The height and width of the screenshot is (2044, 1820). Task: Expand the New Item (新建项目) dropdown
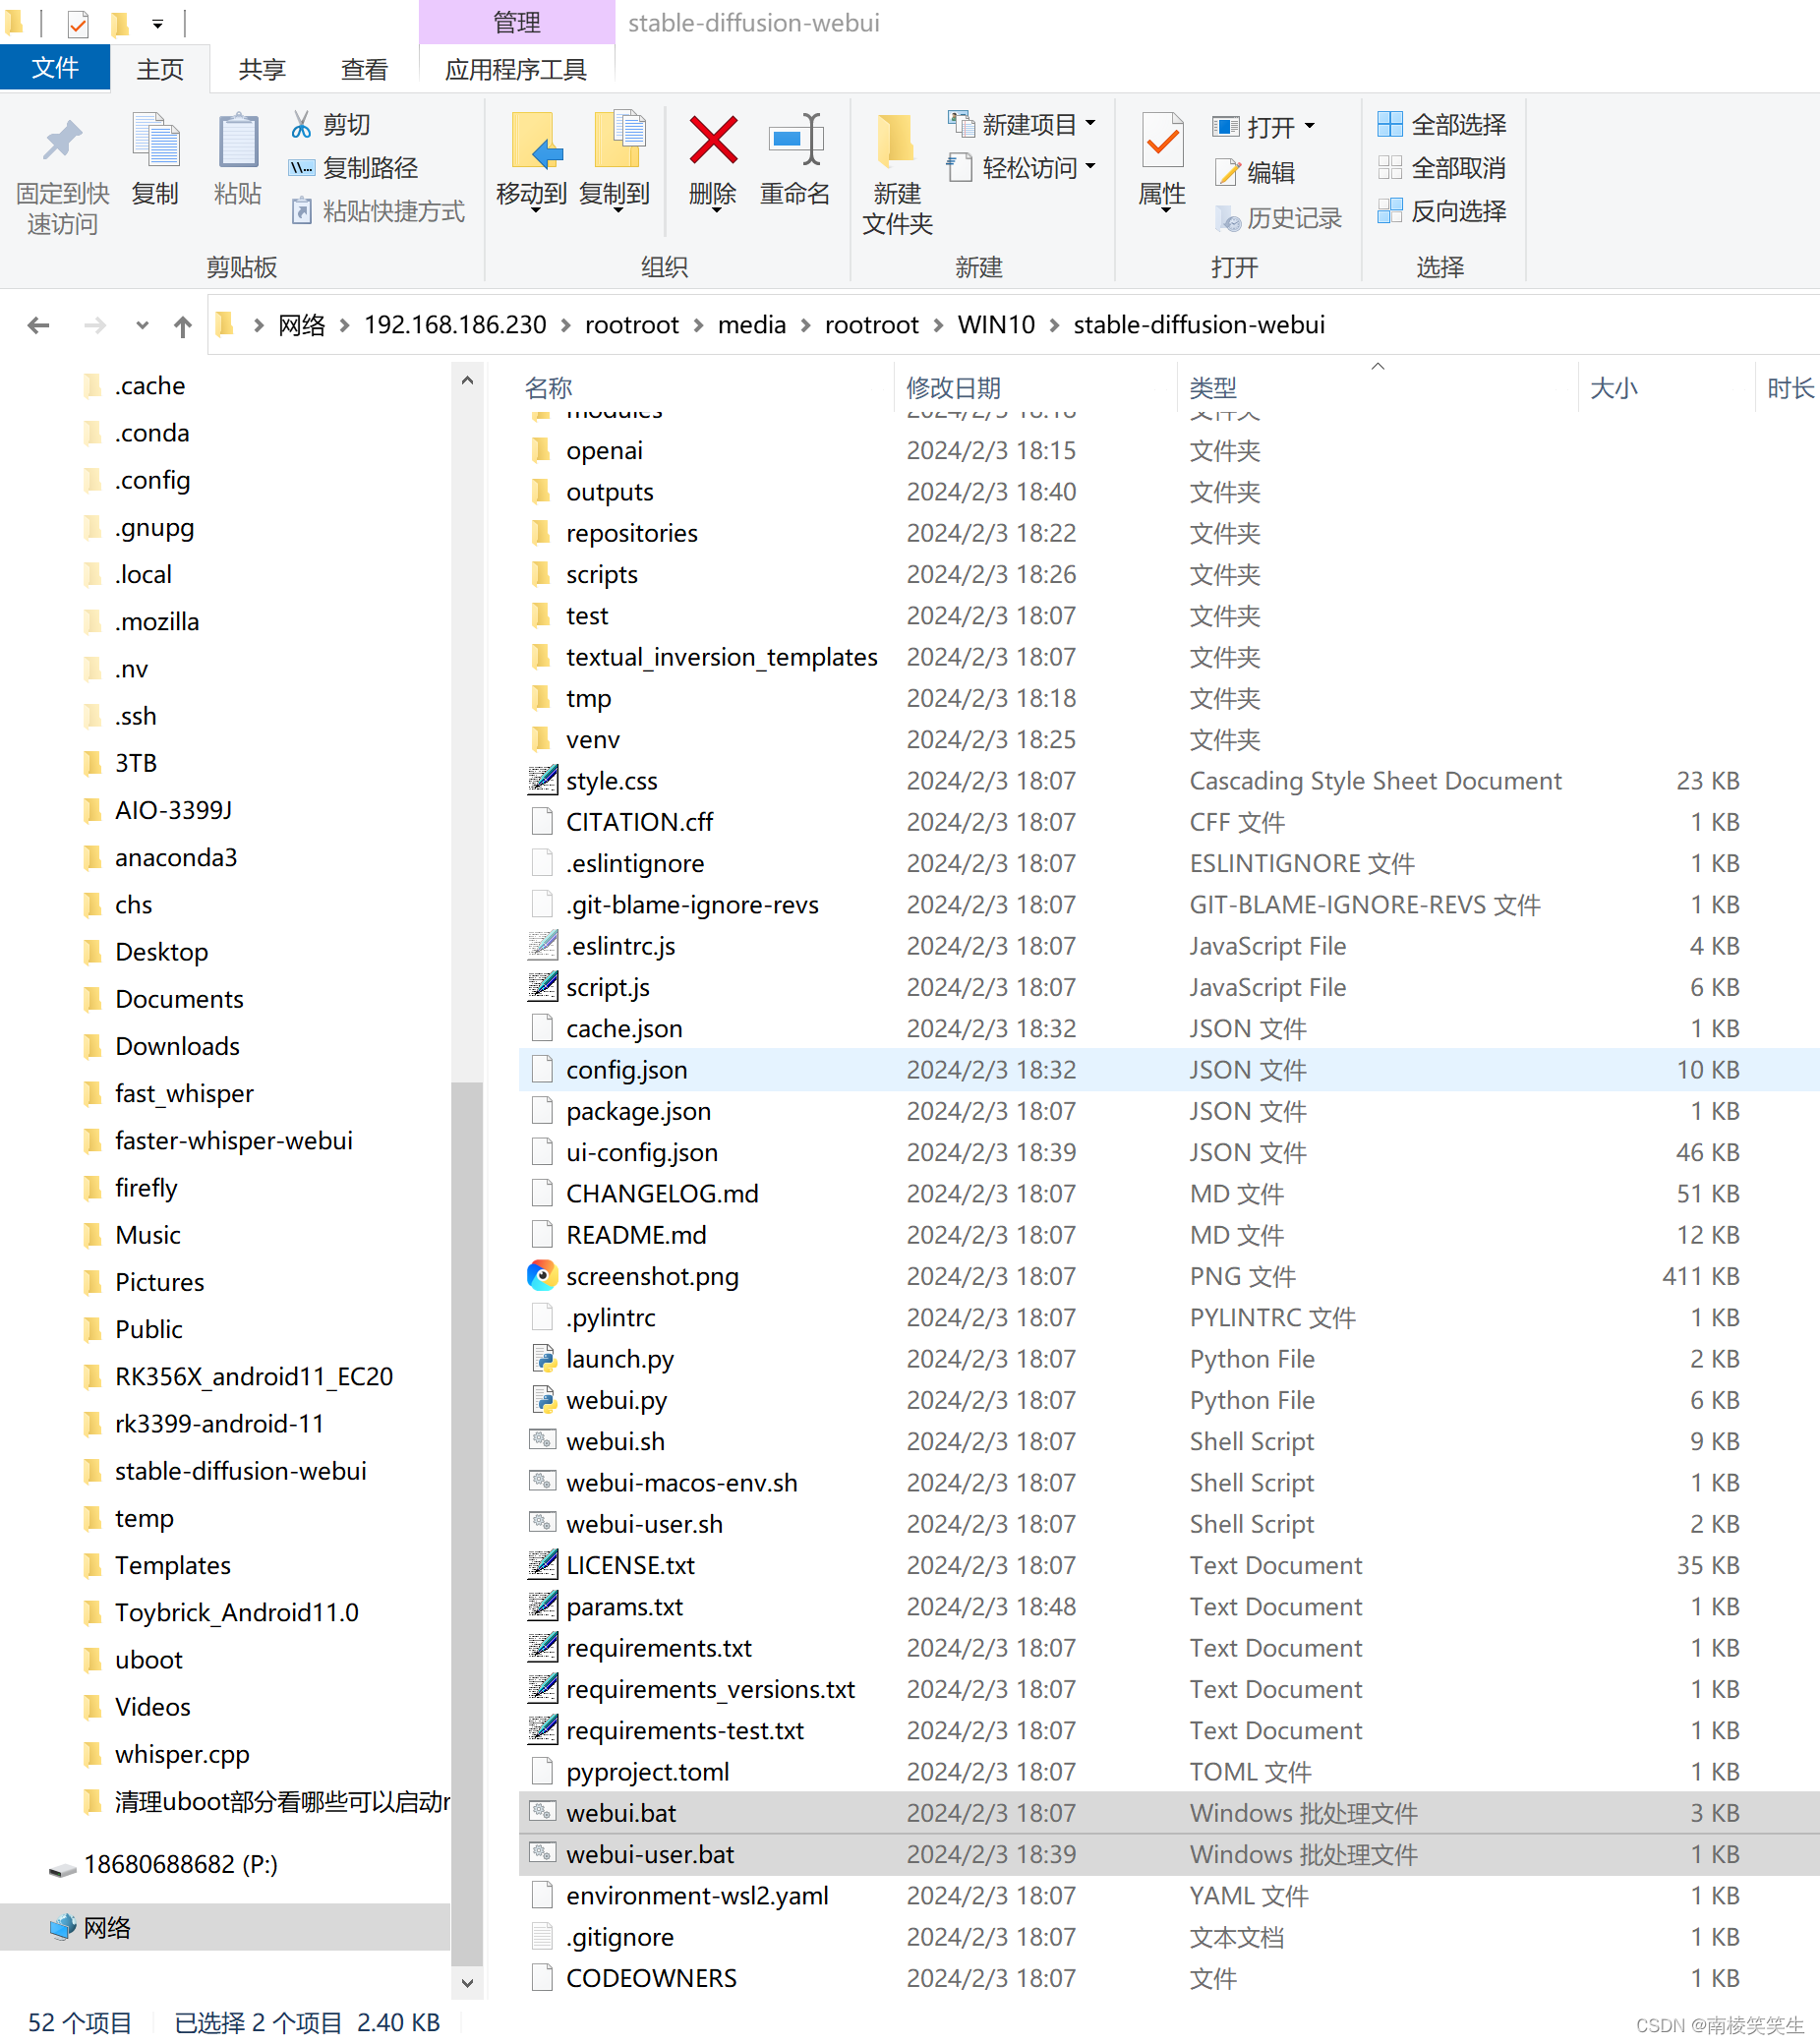1090,124
